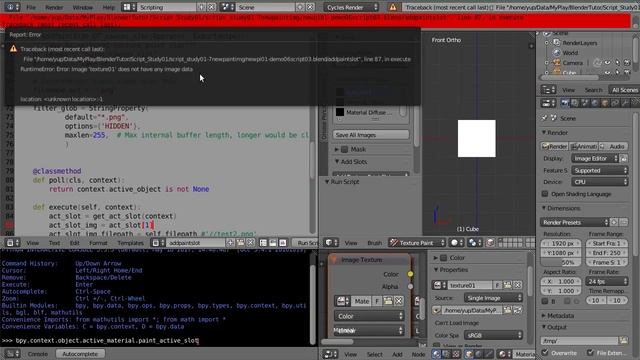Select Render Layers properties tab icon

click(x=575, y=103)
